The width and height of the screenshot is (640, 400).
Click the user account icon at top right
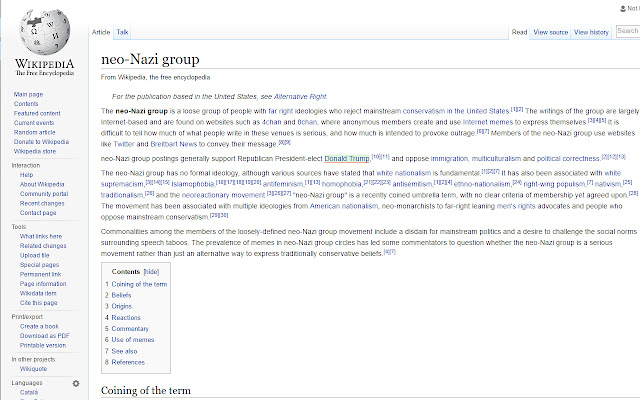click(x=623, y=8)
